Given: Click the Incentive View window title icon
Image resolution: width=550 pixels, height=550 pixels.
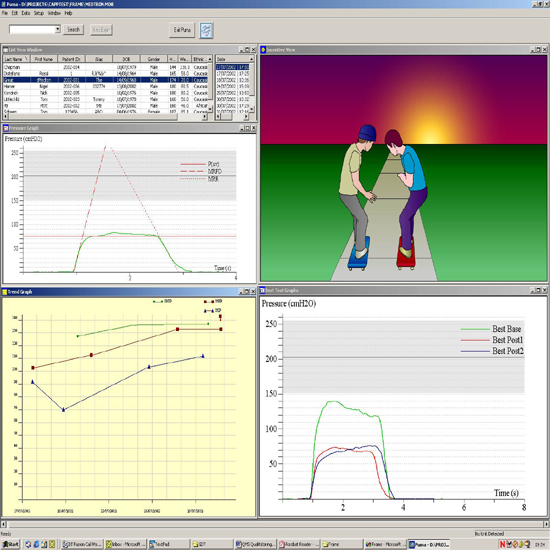Looking at the screenshot, I should coord(263,50).
